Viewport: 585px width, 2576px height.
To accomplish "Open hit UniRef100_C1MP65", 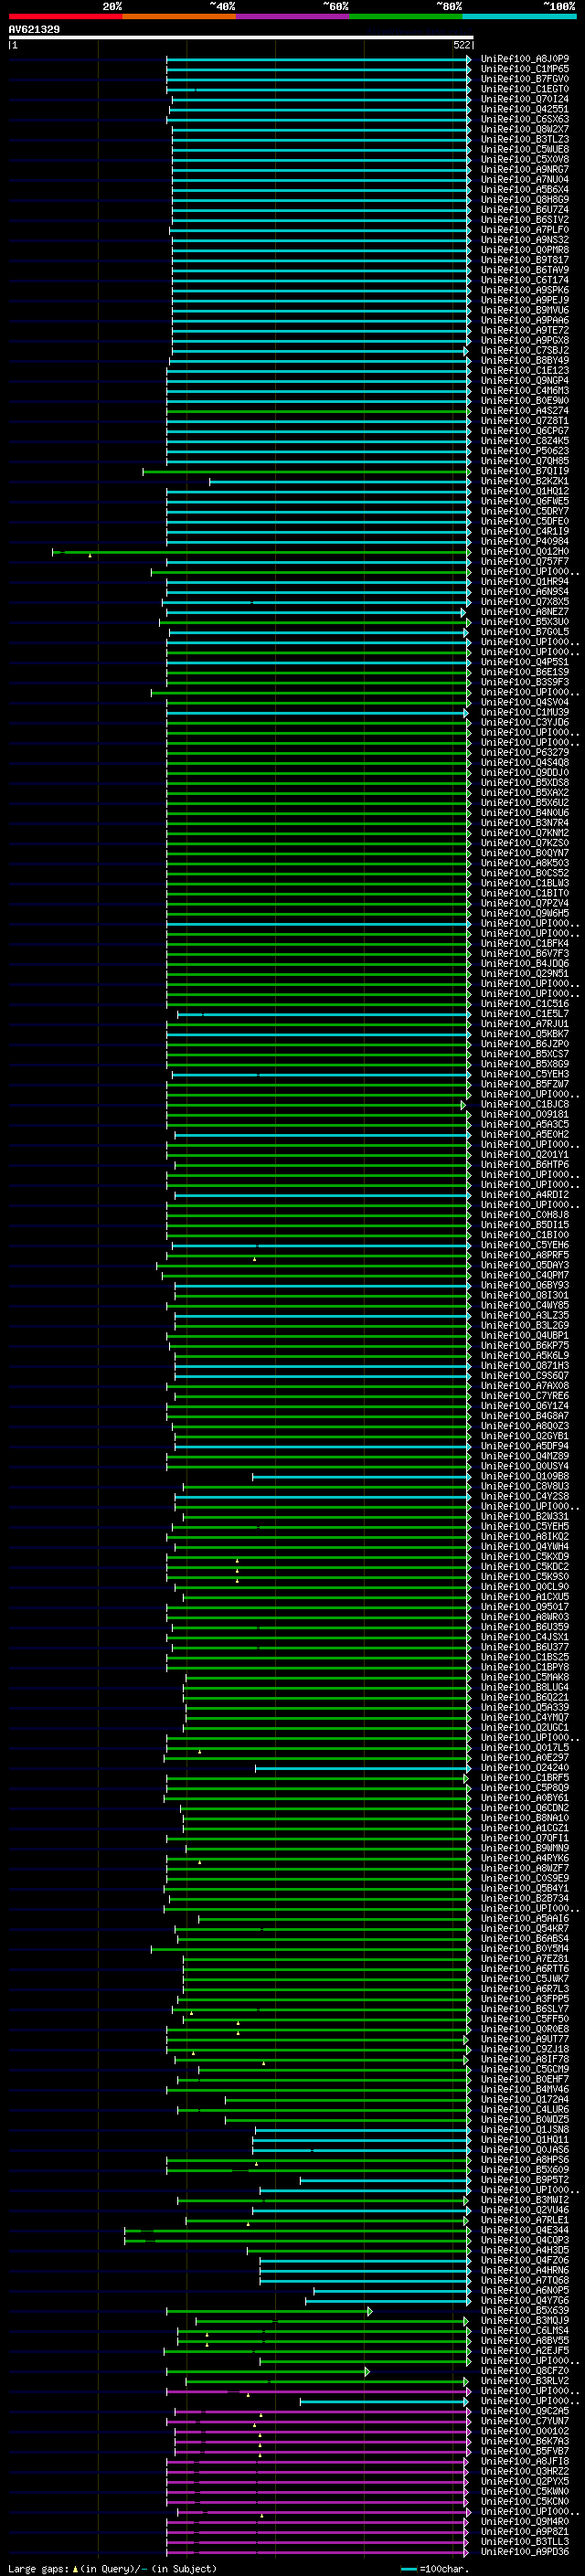I will pyautogui.click(x=524, y=69).
